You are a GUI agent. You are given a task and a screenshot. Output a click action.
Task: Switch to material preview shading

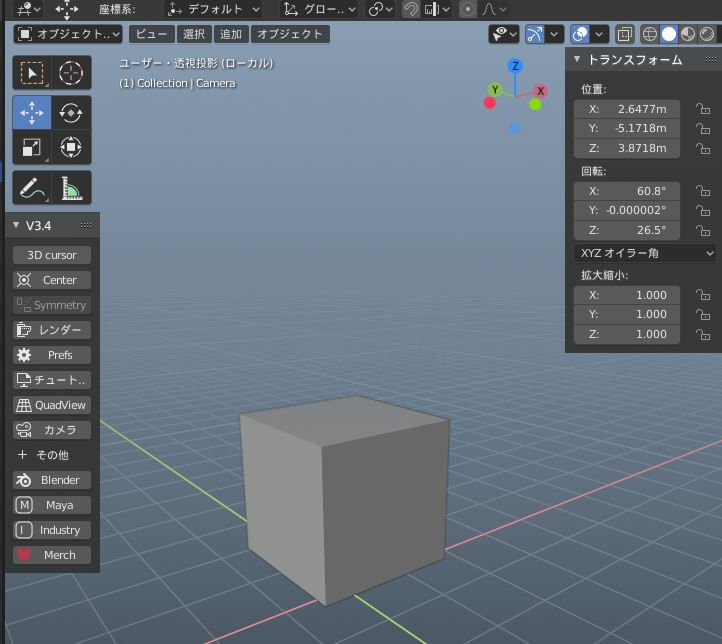(687, 34)
